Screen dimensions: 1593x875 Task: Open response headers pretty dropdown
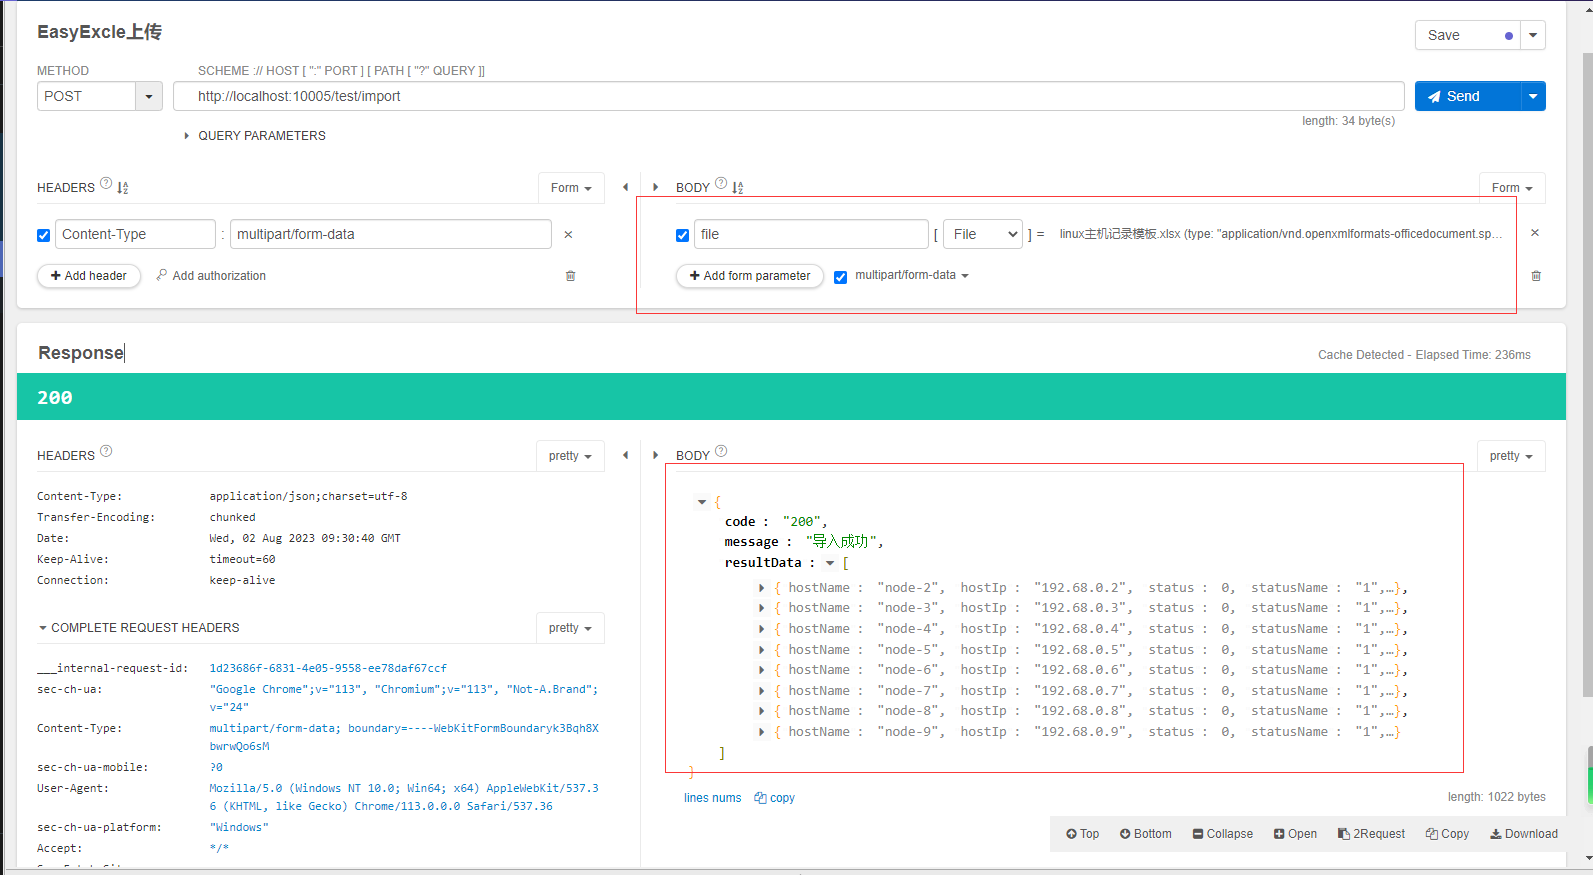pyautogui.click(x=570, y=456)
